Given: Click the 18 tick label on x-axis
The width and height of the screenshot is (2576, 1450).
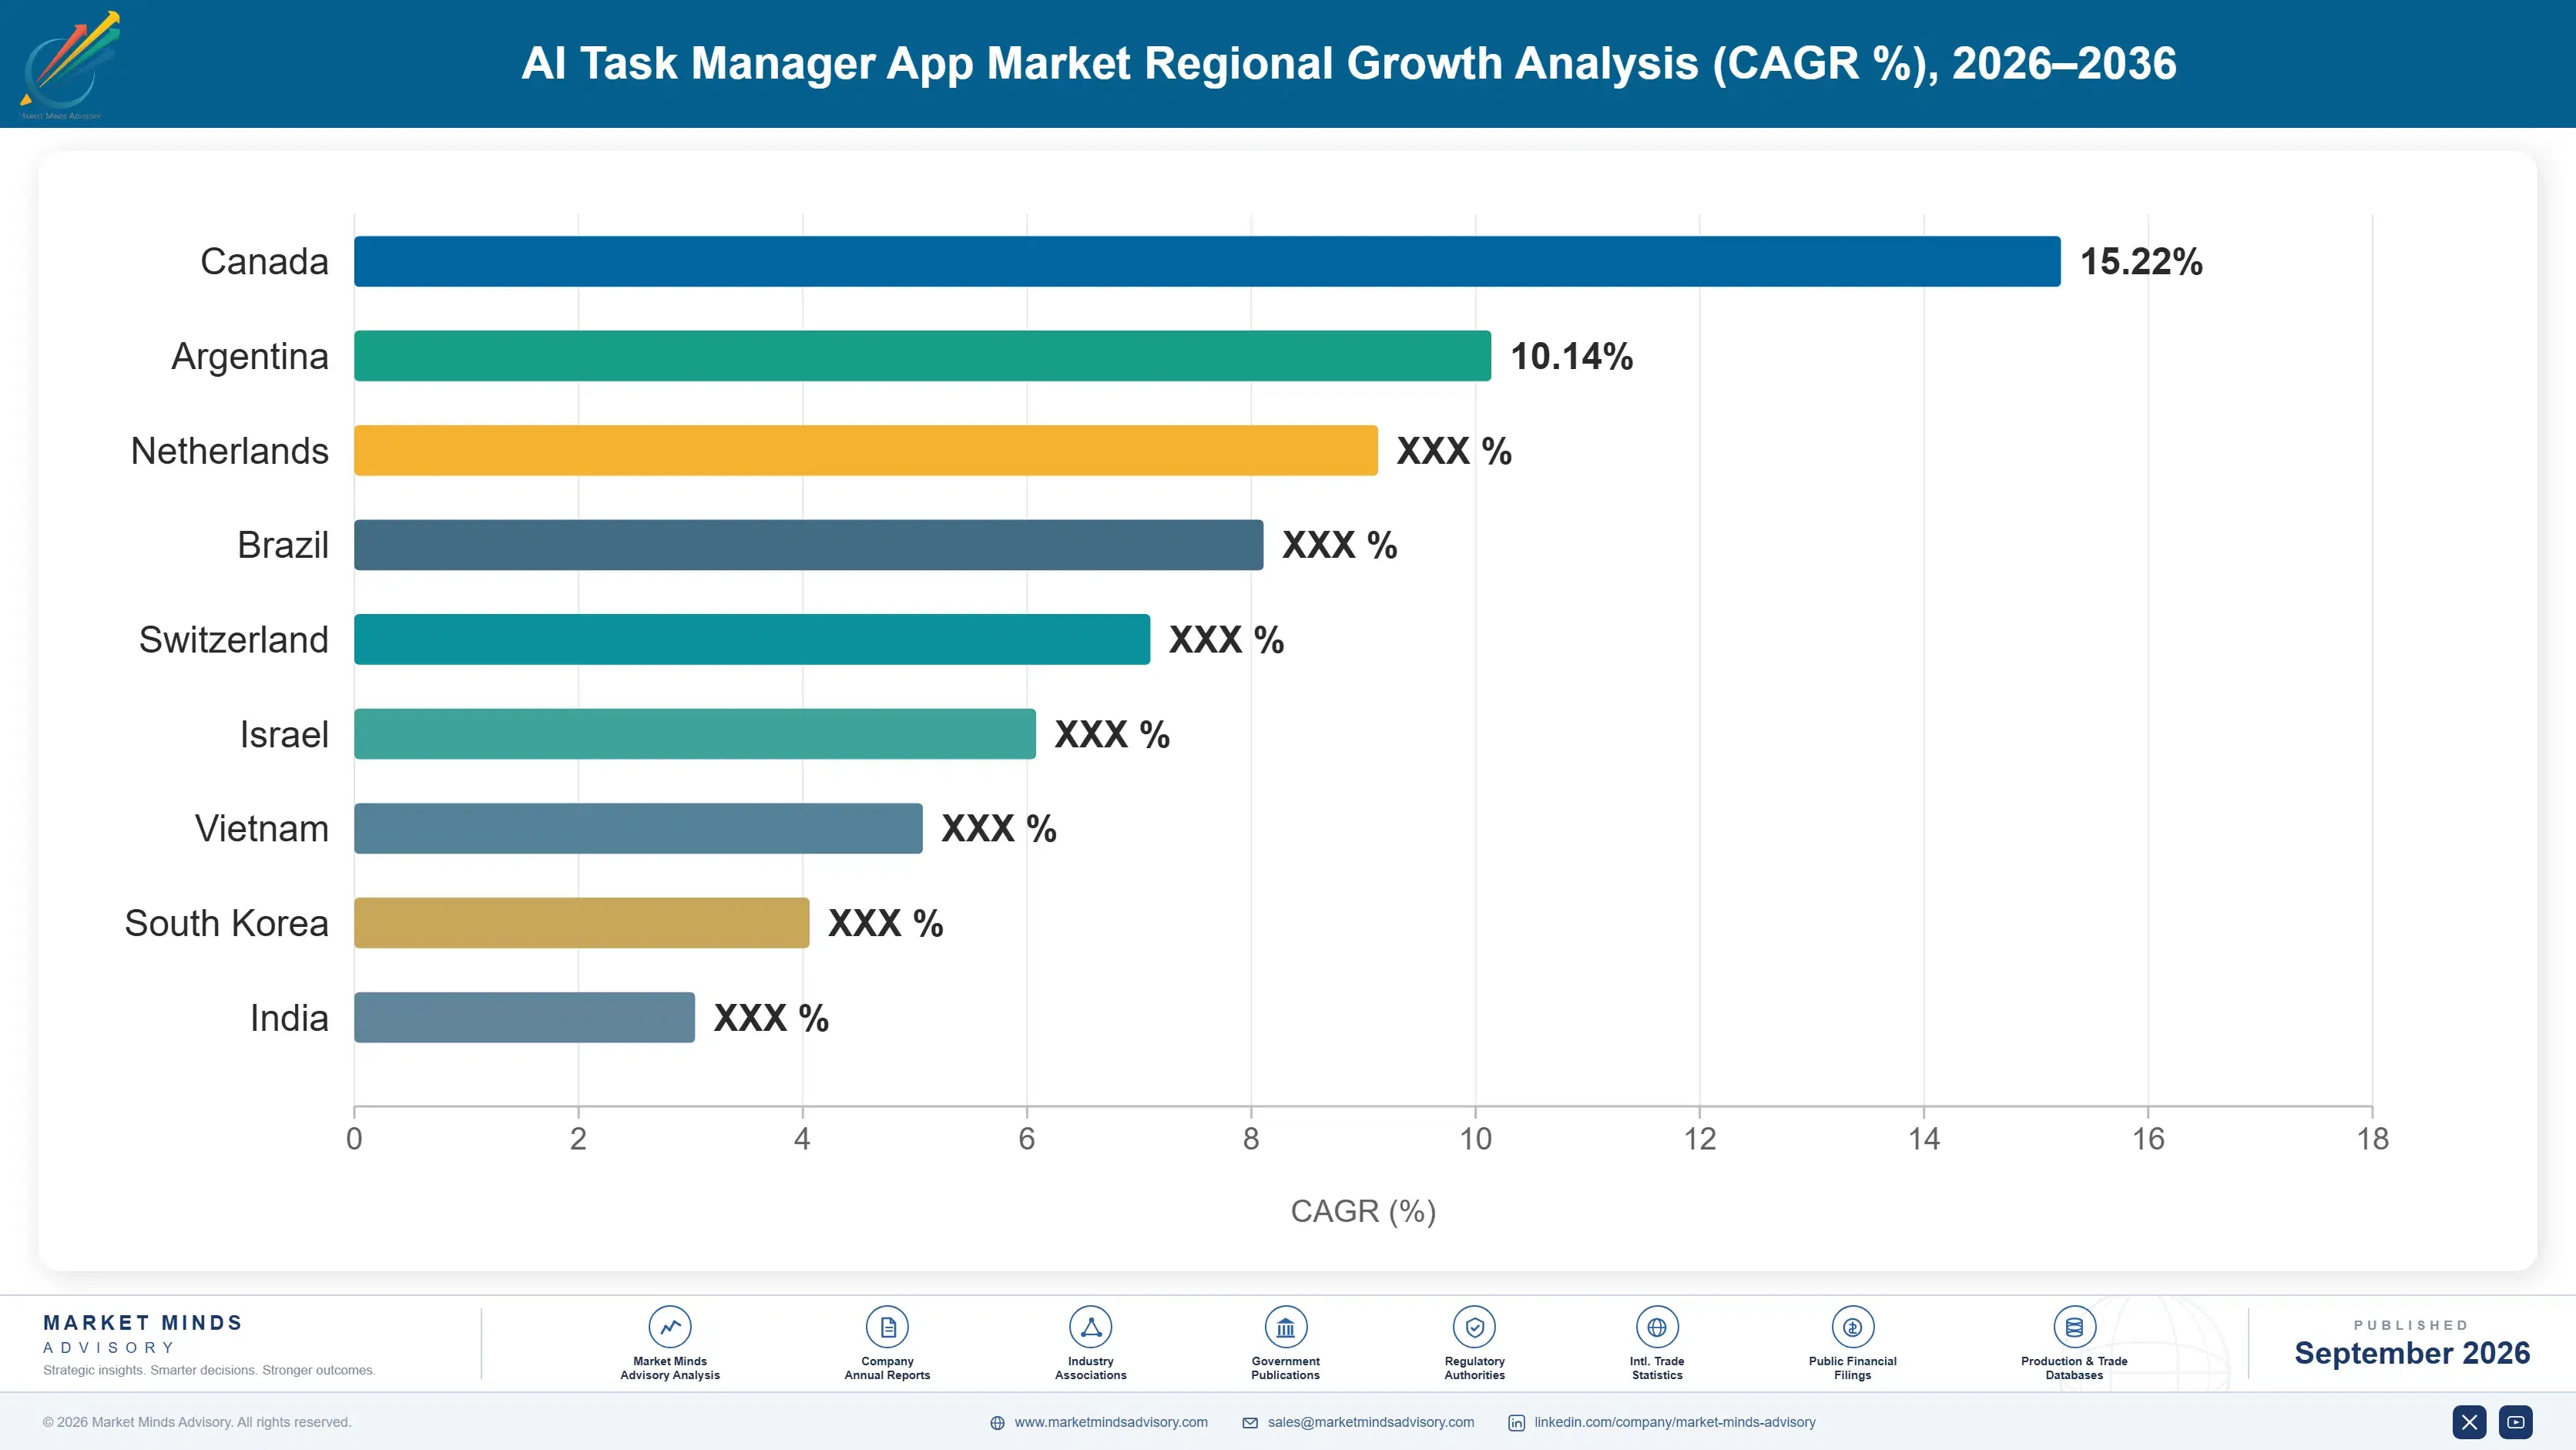Looking at the screenshot, I should [2372, 1139].
